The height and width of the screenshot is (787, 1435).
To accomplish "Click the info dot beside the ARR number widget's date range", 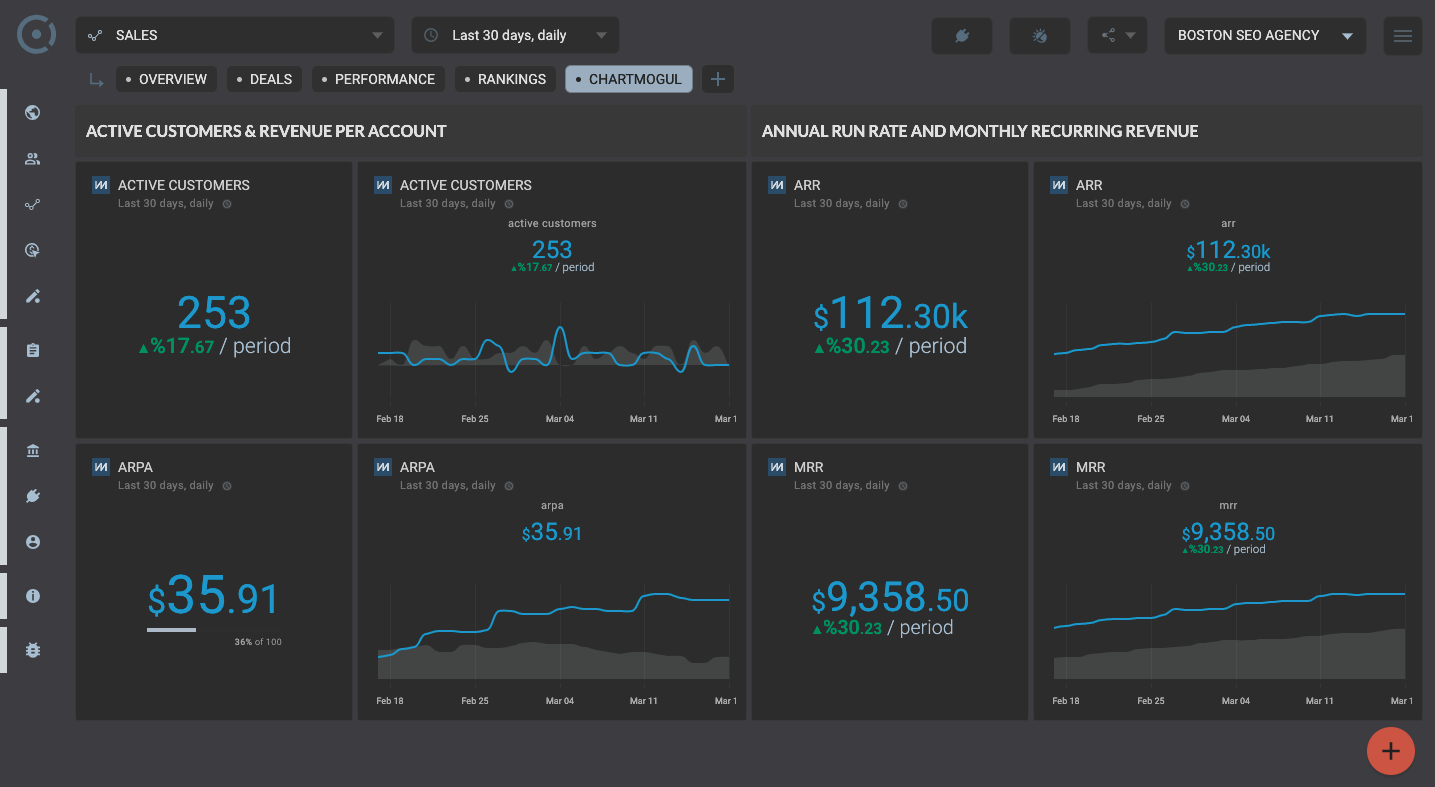I will coord(903,204).
